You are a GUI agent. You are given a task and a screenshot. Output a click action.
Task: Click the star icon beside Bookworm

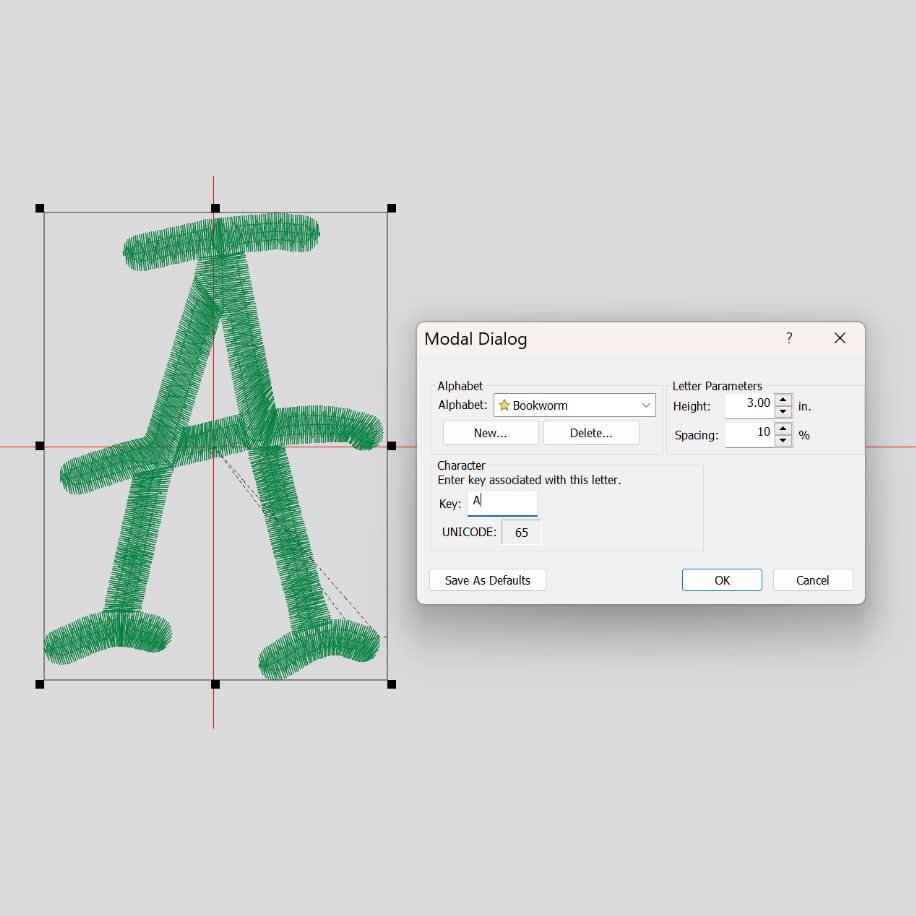pos(505,406)
